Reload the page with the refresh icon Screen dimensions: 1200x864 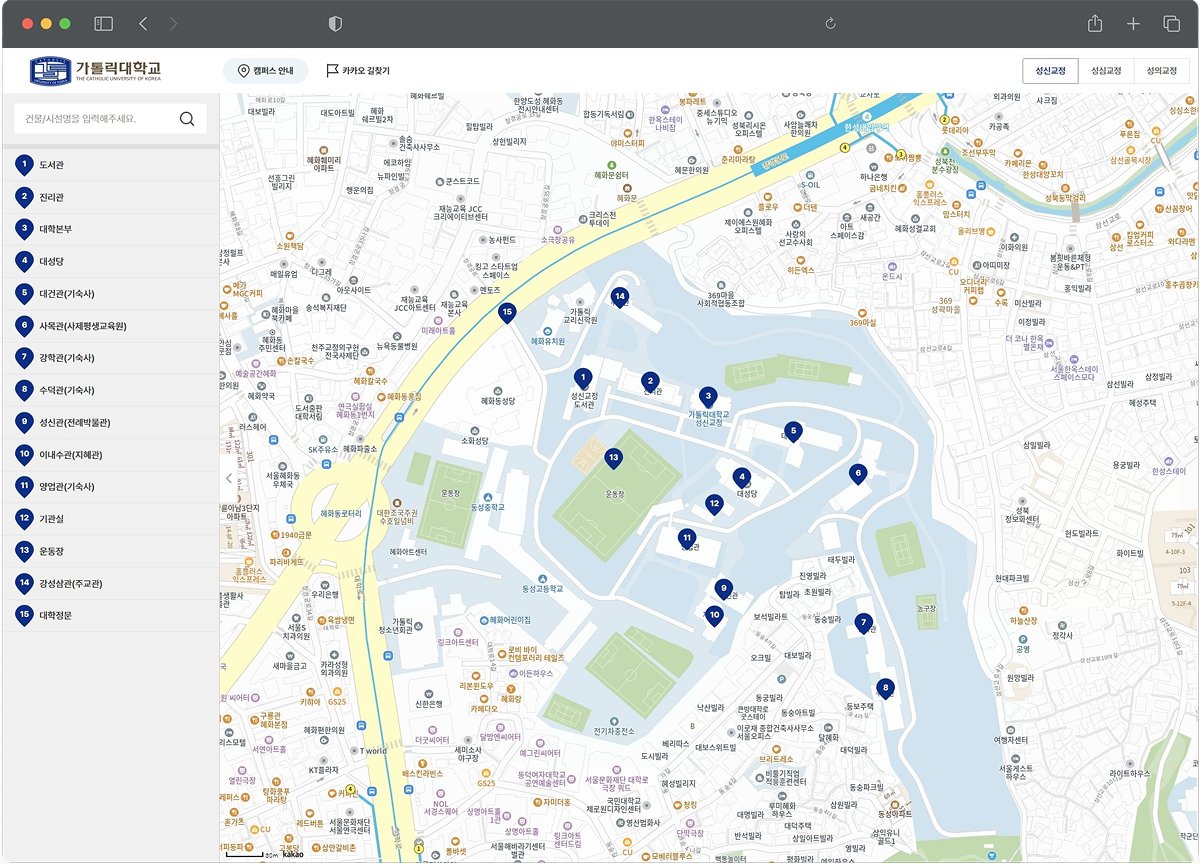830,23
